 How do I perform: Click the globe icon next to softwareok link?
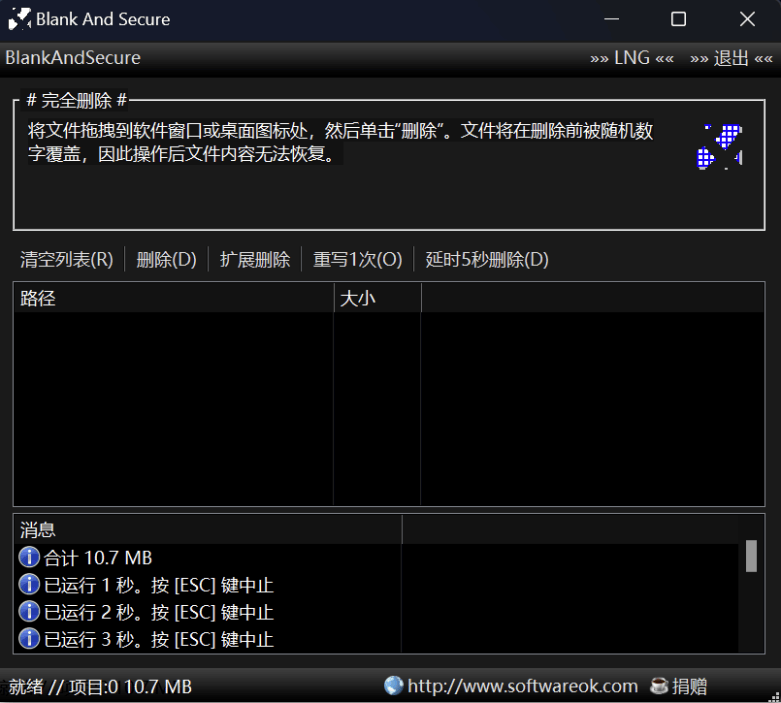point(393,686)
